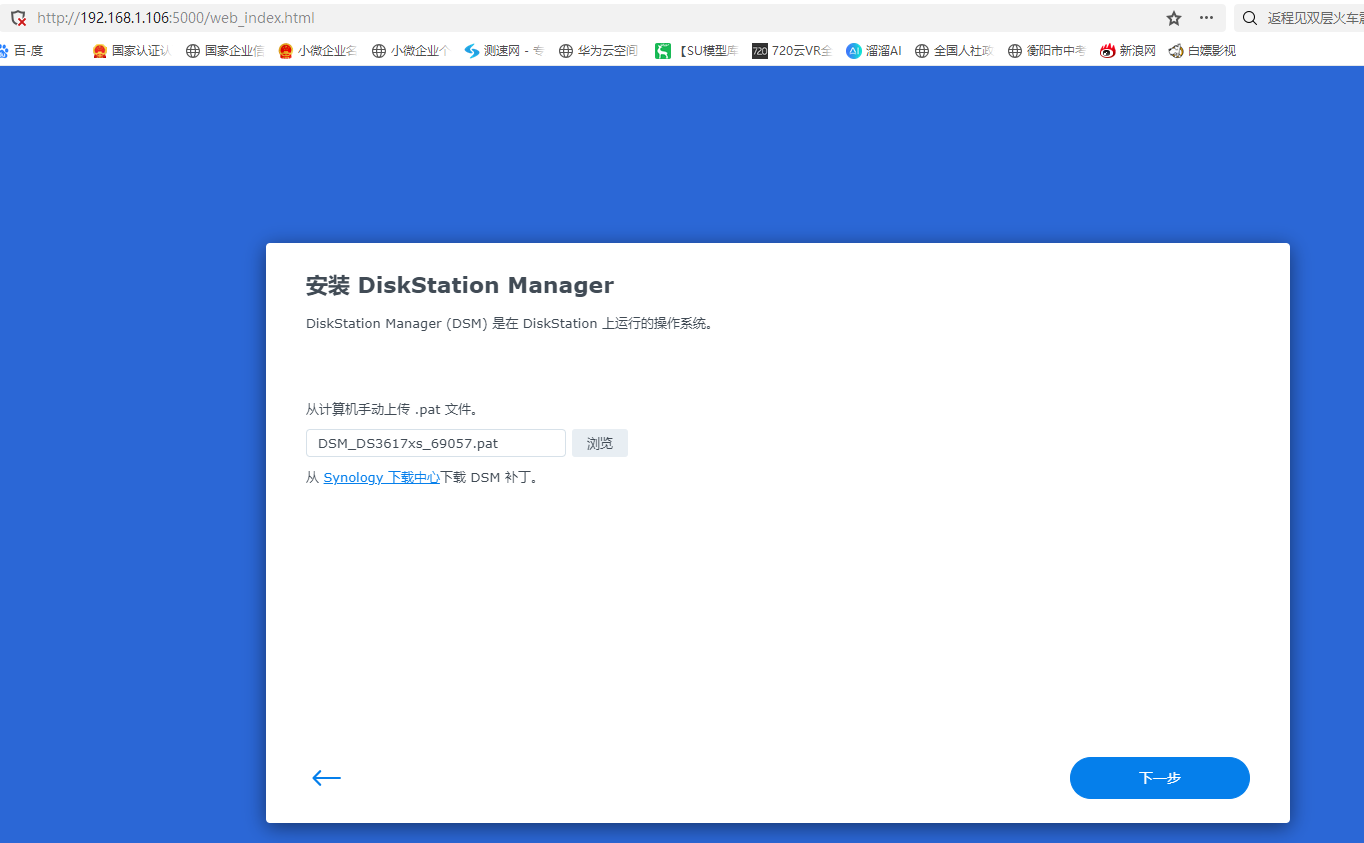Open the 新浪网 bookmark

coord(1128,50)
